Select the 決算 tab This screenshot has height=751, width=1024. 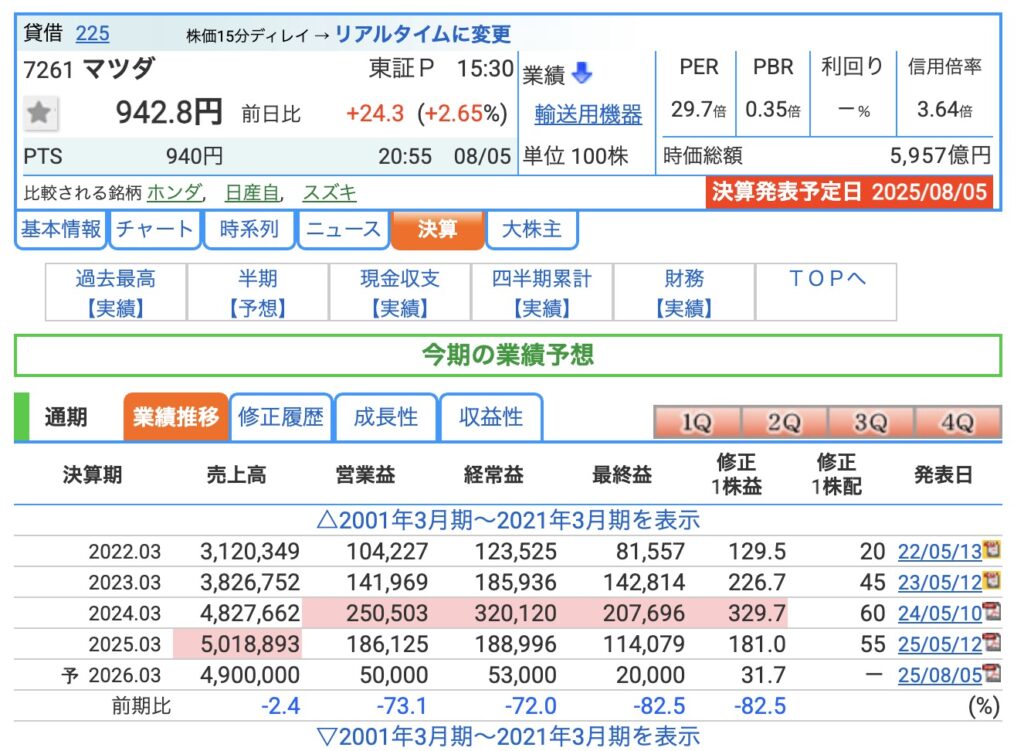coord(438,229)
